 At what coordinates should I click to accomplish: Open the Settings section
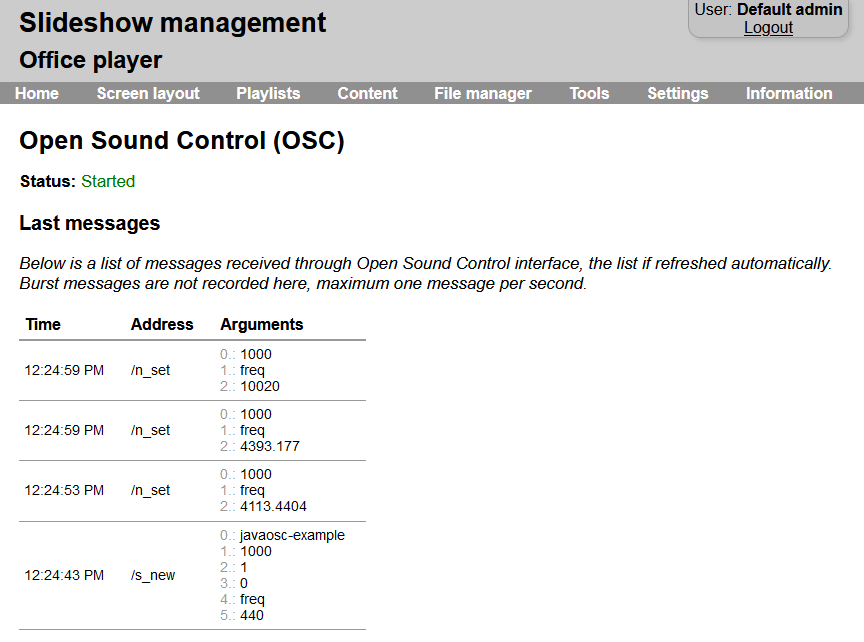coord(677,93)
